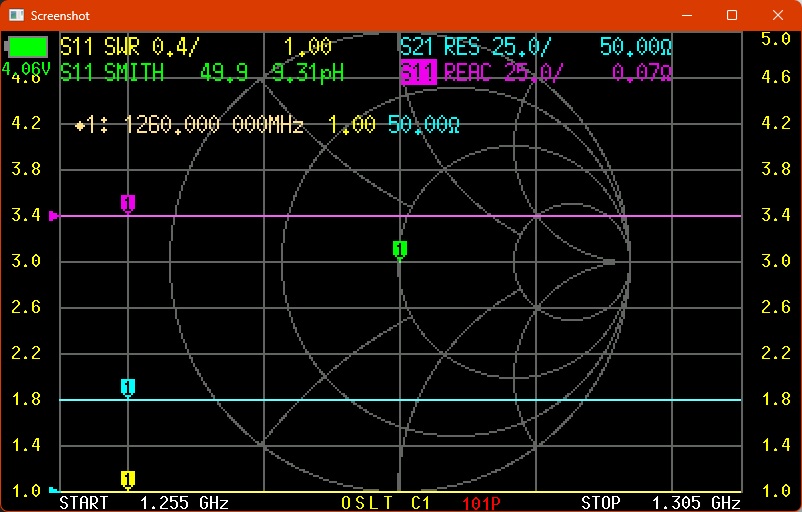Minimize the Screenshot window
The height and width of the screenshot is (512, 802).
686,15
